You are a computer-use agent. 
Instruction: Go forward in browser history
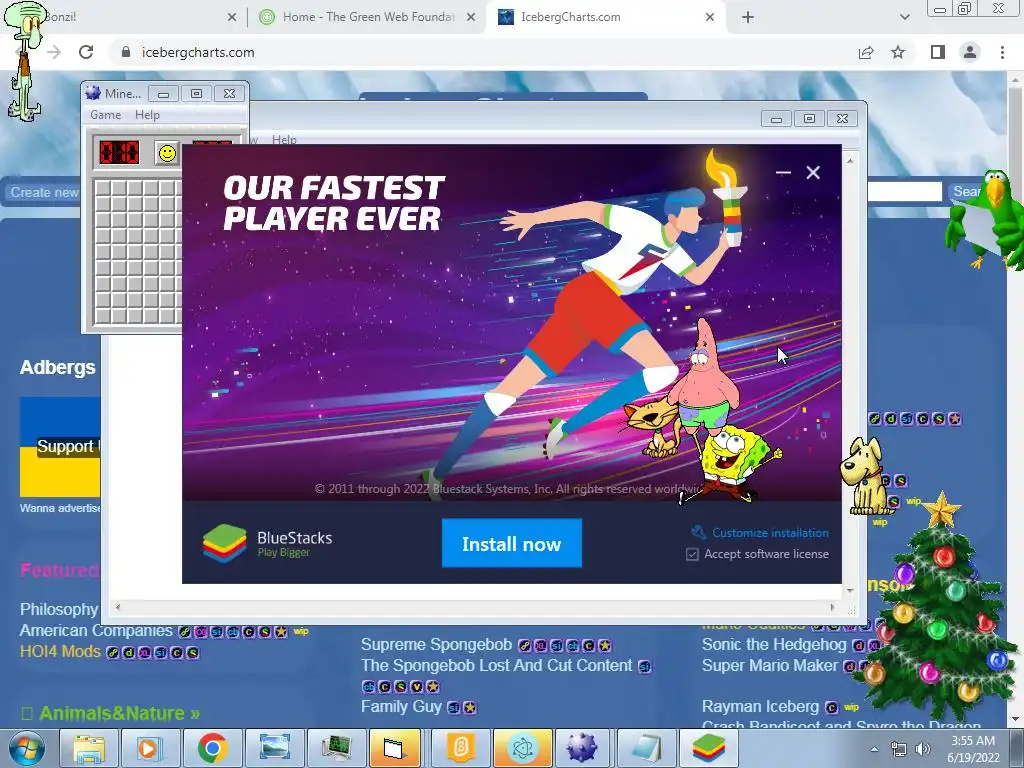(54, 52)
